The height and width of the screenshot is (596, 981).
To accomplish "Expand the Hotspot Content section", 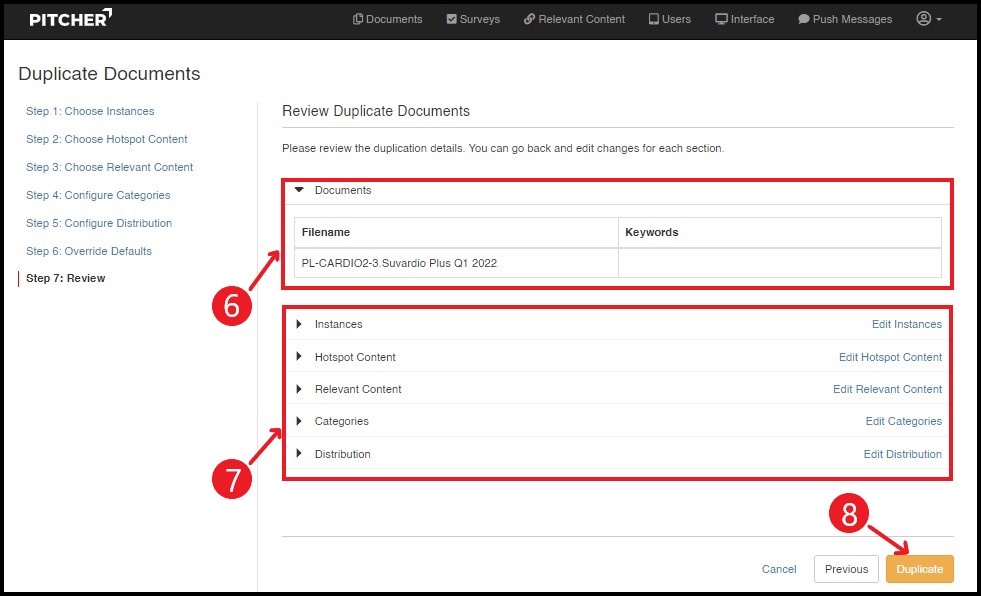I will (299, 357).
